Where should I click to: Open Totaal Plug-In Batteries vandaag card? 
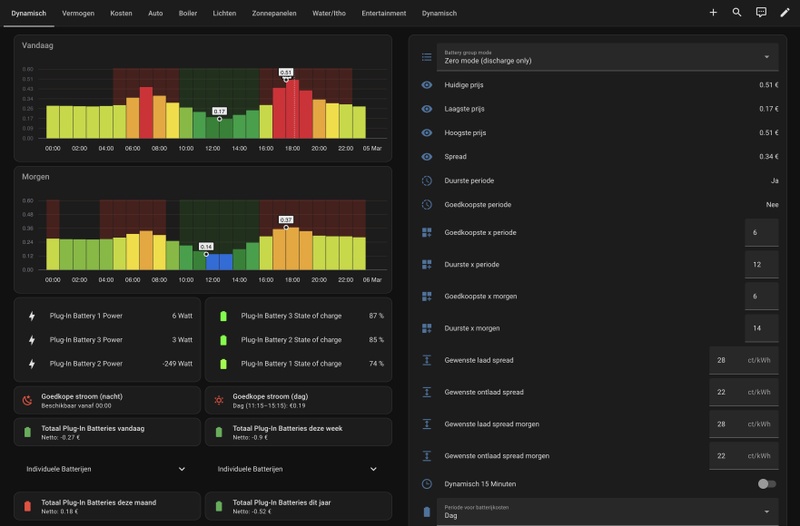coord(105,432)
